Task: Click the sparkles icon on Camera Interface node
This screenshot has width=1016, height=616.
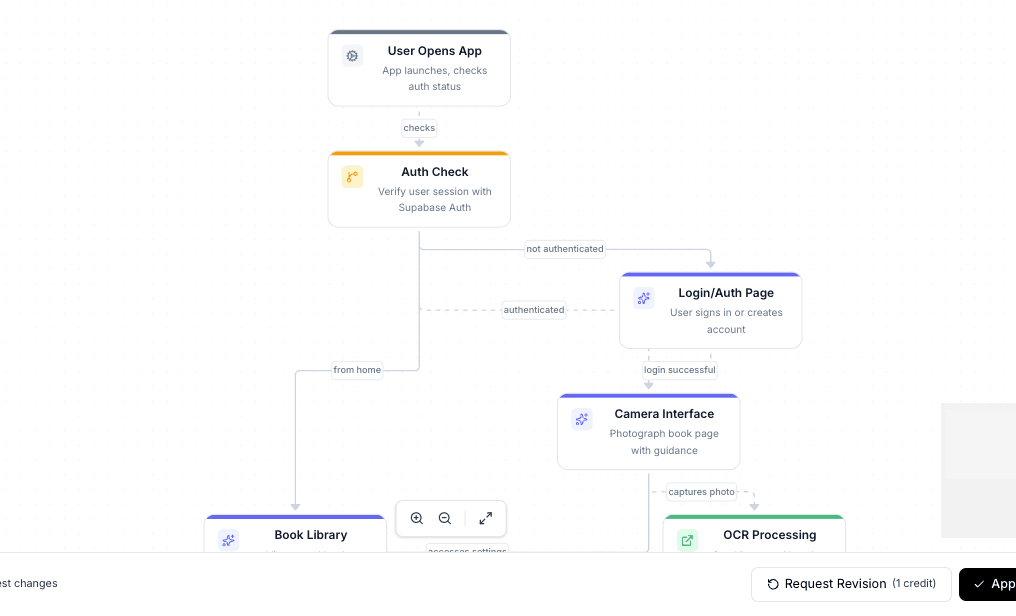Action: [x=582, y=419]
